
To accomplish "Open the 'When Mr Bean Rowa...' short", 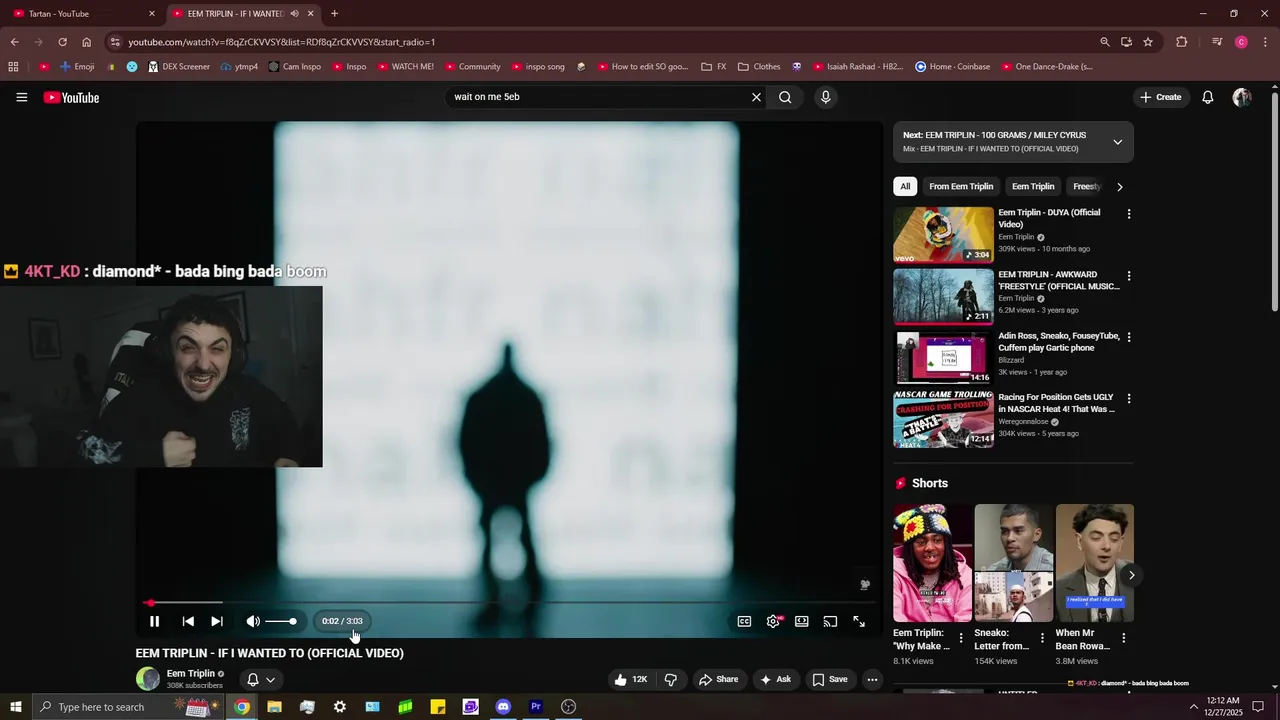I will point(1094,563).
